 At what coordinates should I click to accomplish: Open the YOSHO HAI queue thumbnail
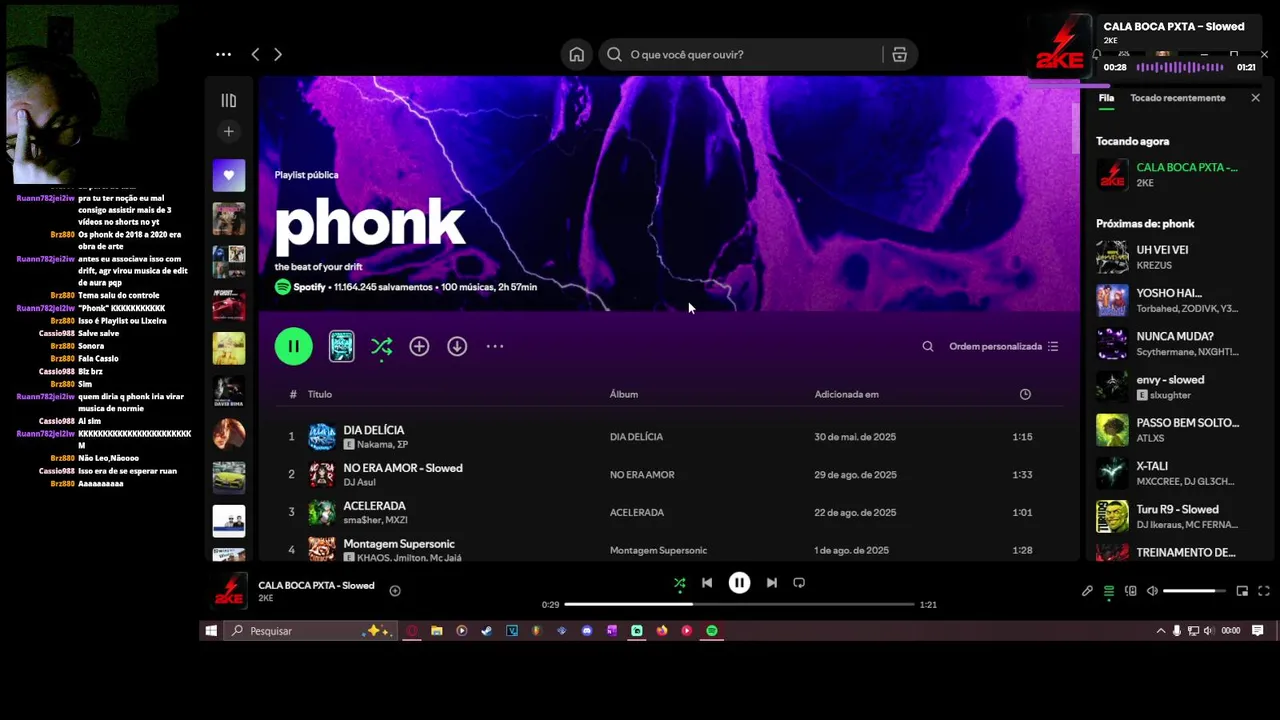point(1112,300)
